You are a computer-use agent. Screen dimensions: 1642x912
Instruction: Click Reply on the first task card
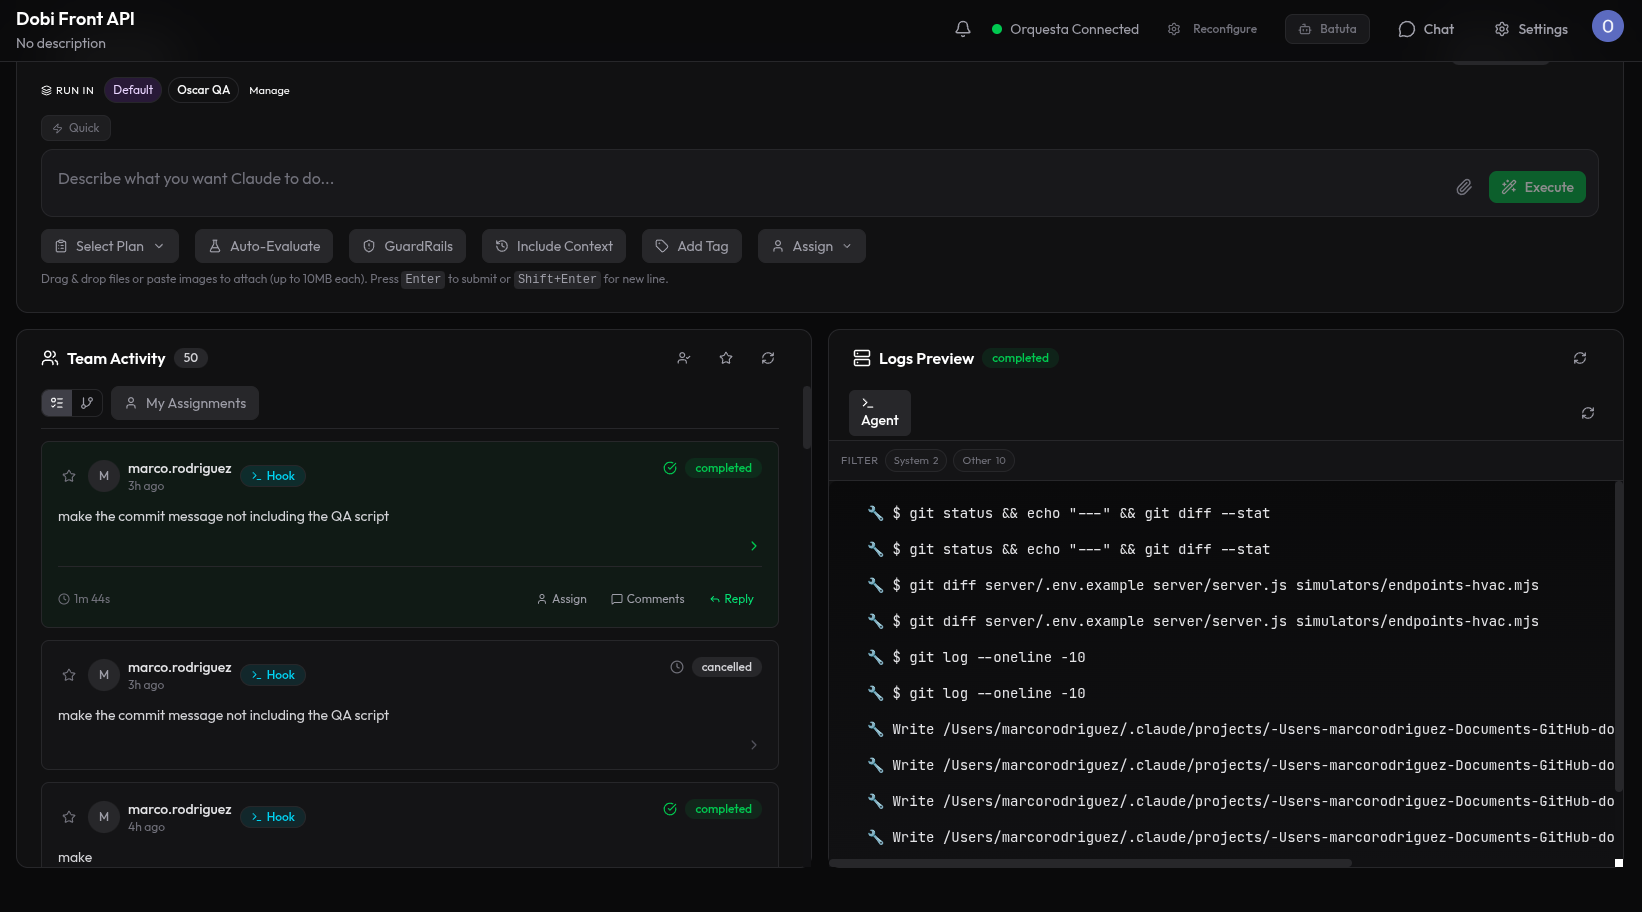click(x=732, y=599)
